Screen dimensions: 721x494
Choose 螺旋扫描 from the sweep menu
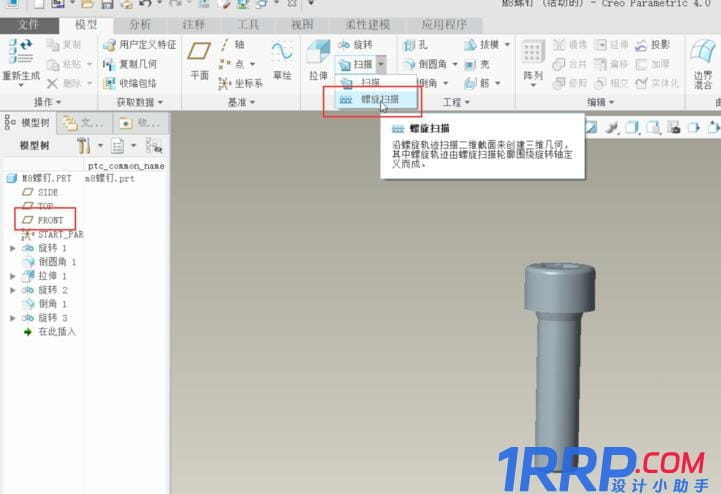[378, 100]
